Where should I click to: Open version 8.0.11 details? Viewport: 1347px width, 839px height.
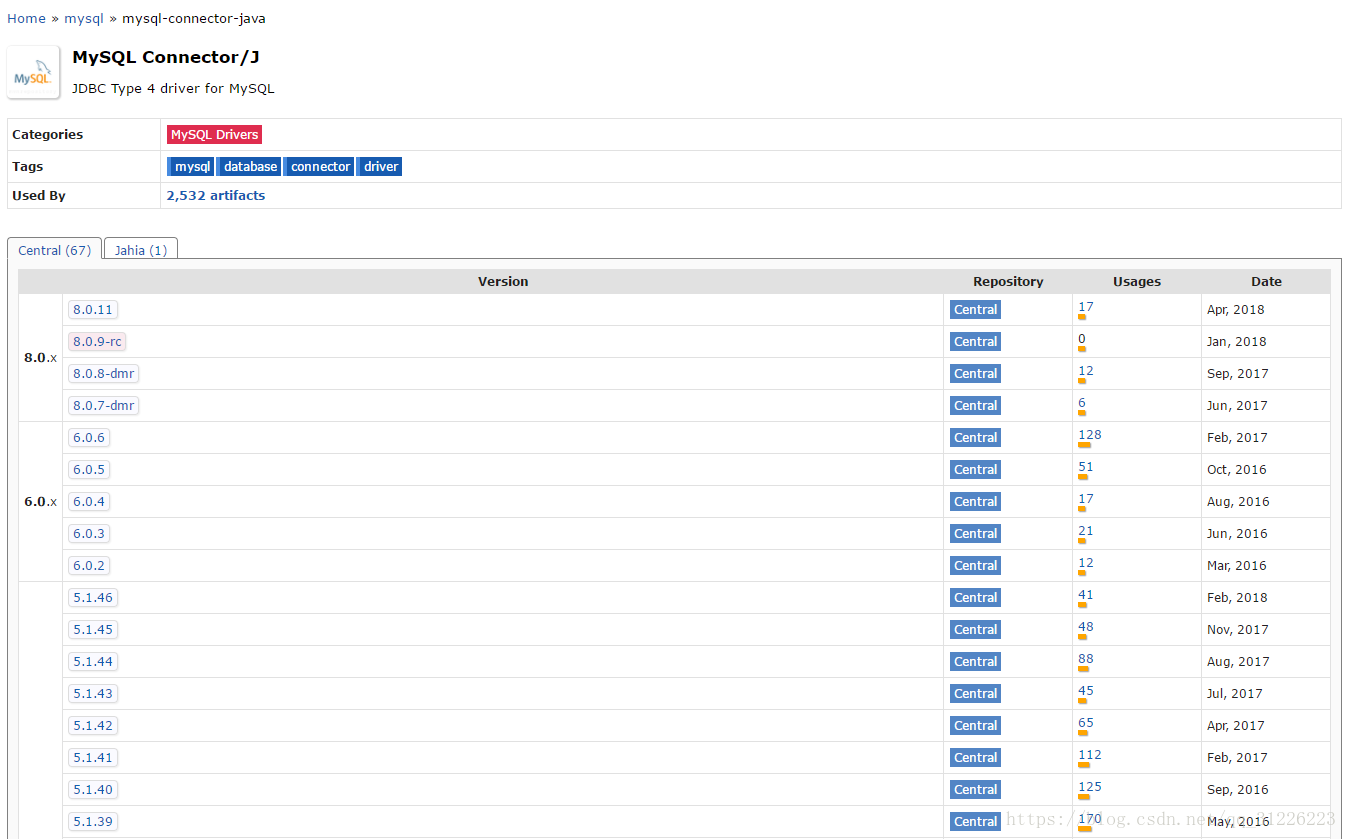(x=92, y=309)
